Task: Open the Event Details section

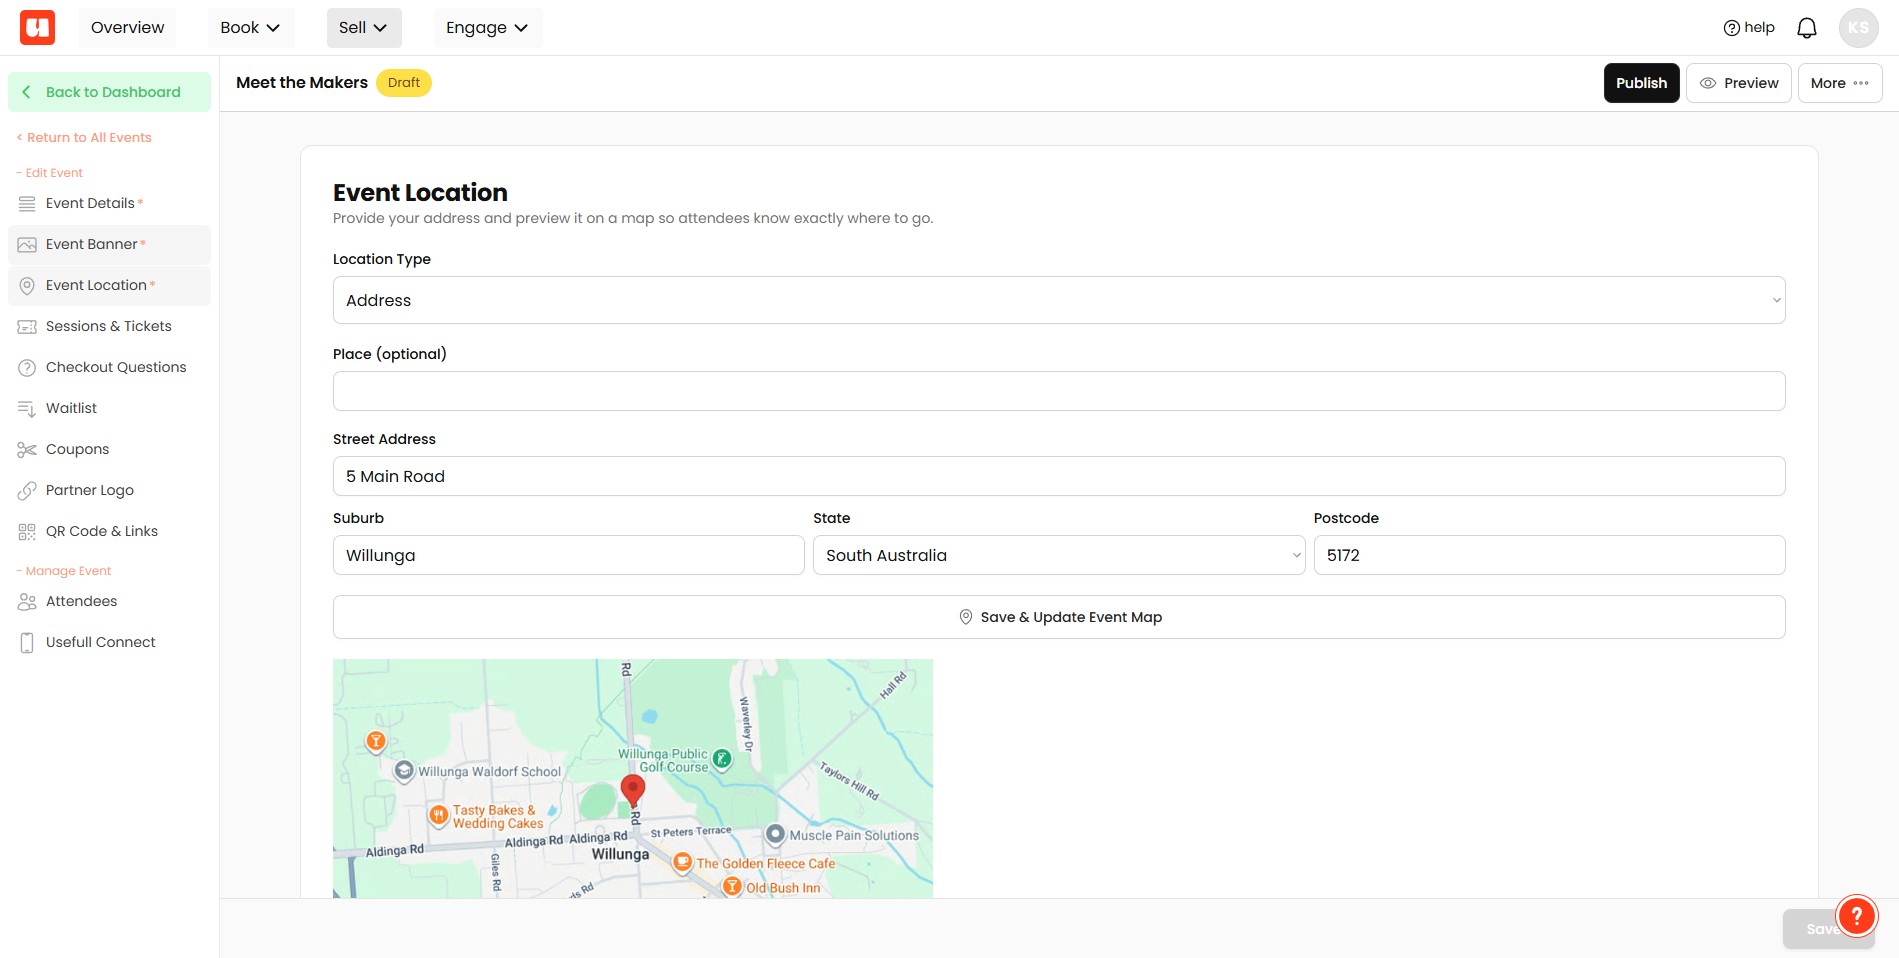Action: (109, 204)
